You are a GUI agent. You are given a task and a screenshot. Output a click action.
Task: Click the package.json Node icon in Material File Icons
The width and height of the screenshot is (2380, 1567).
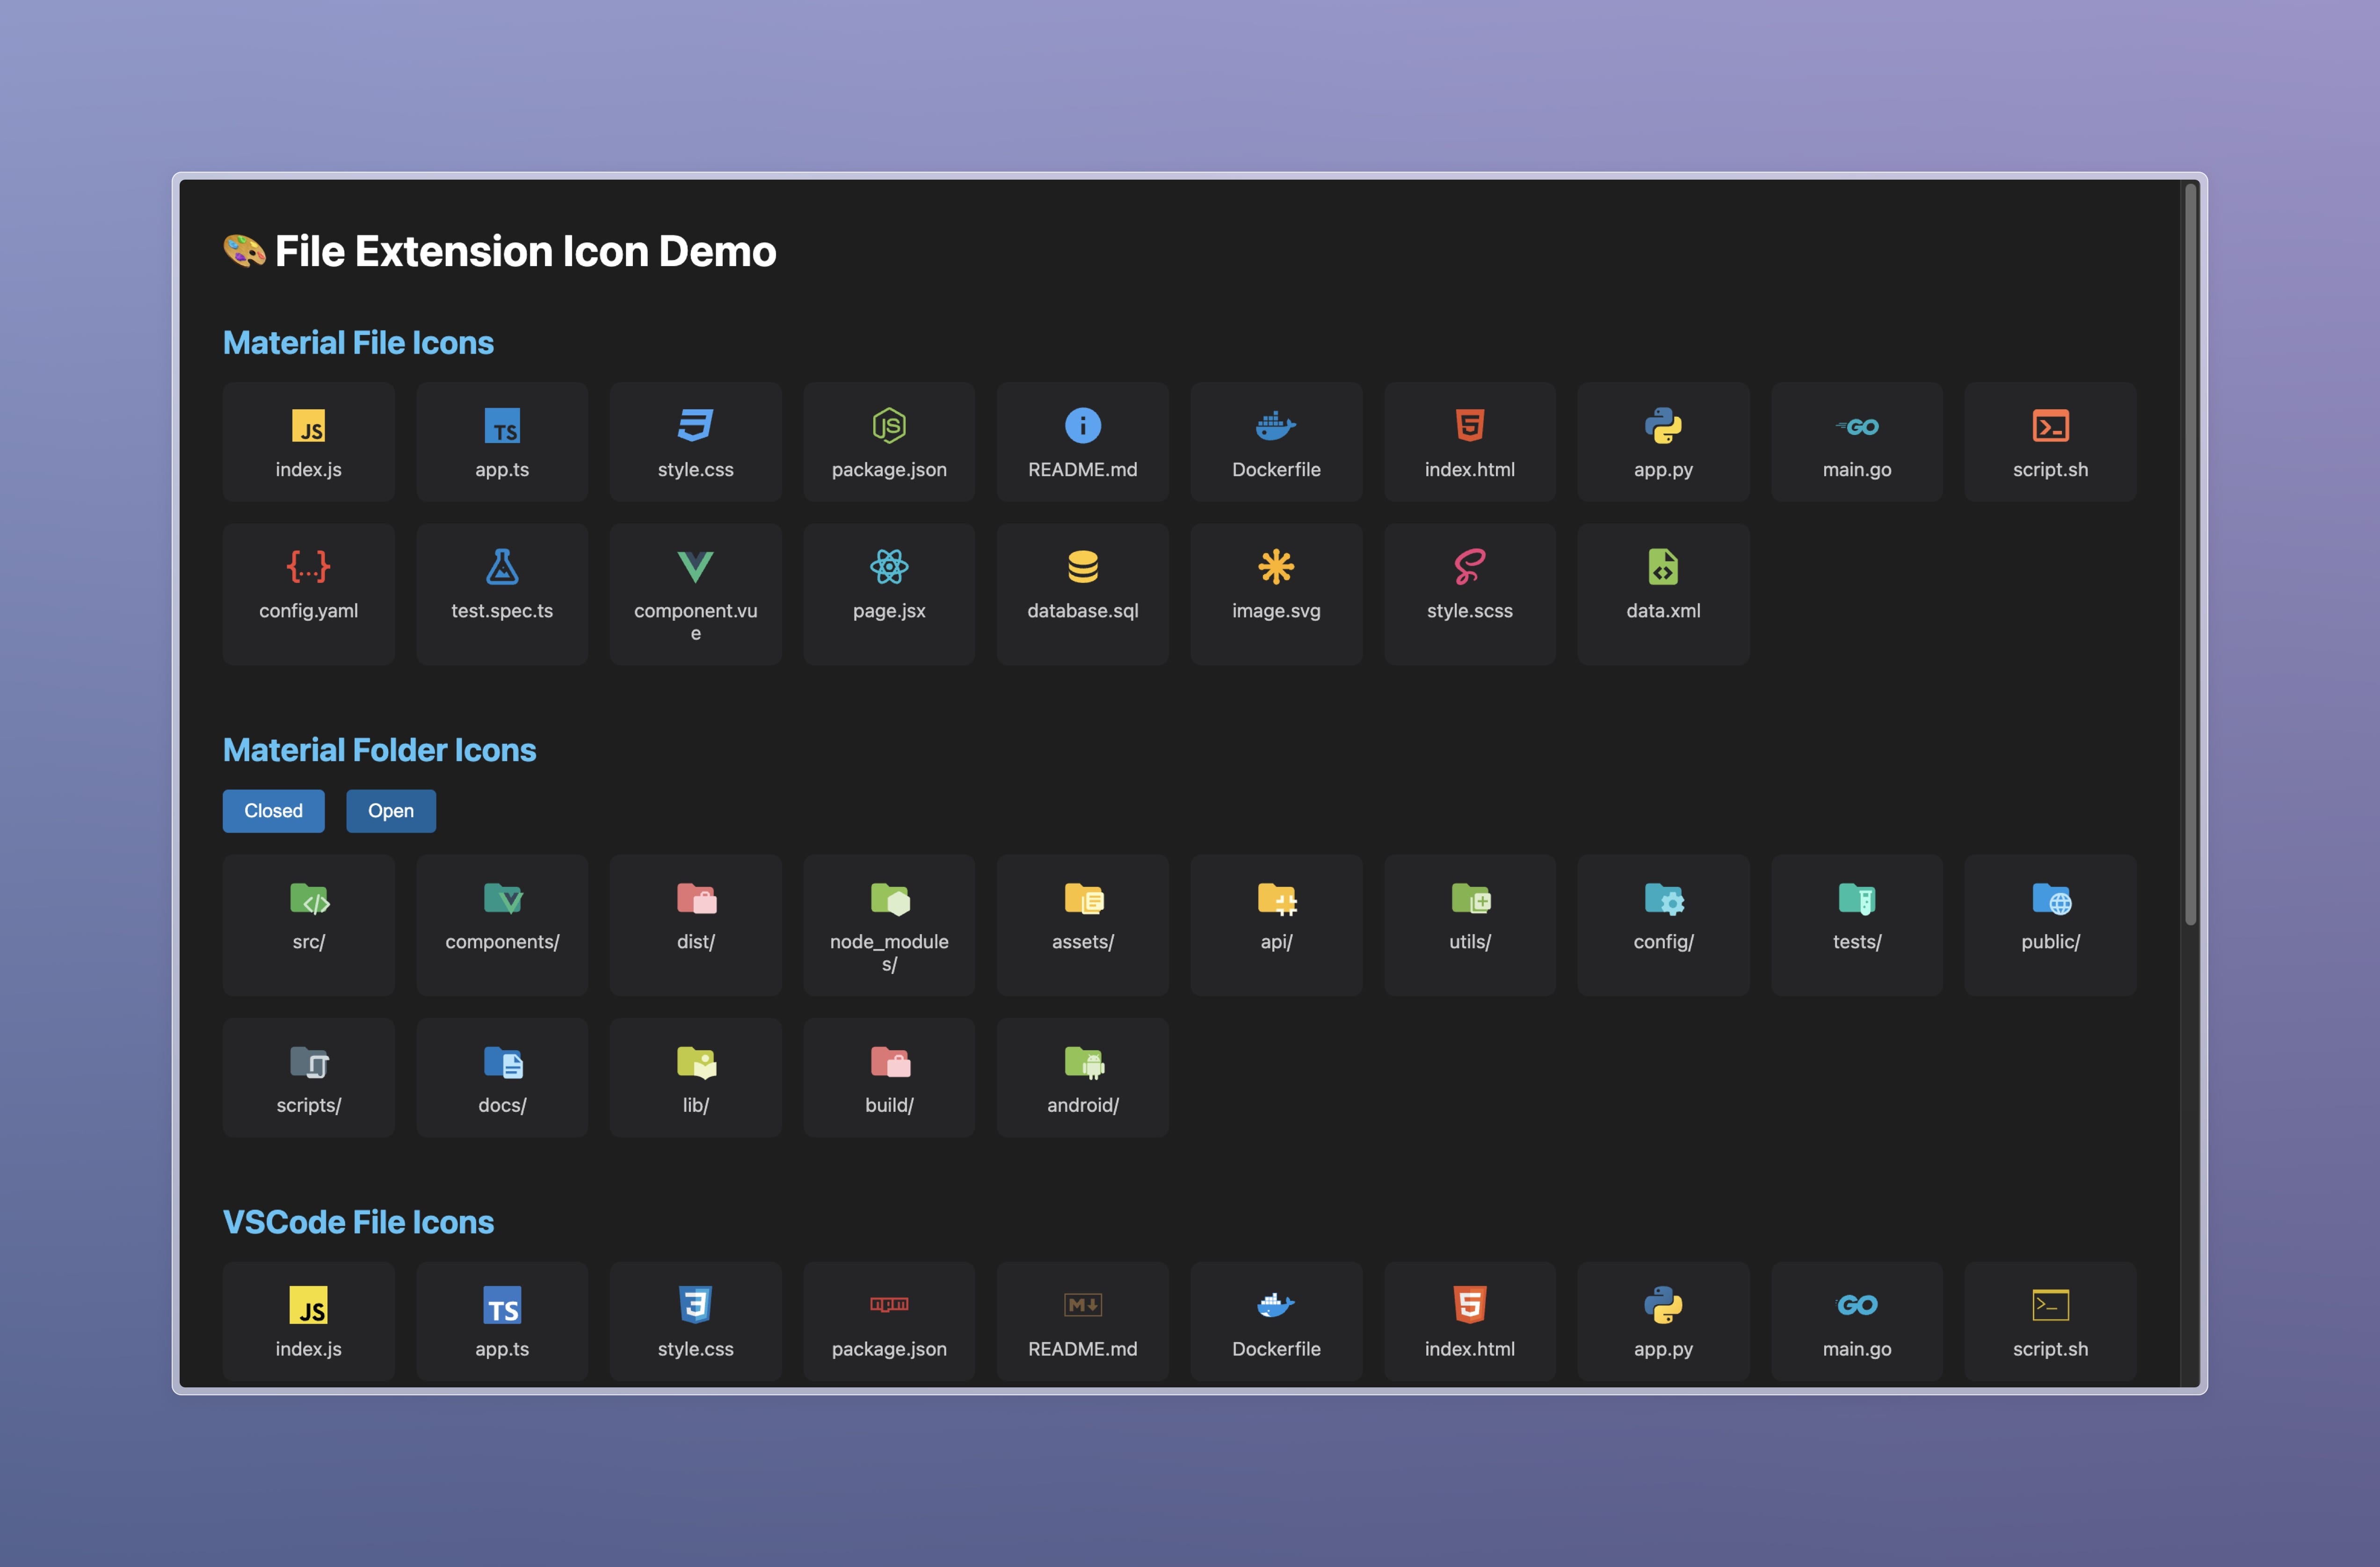[889, 426]
